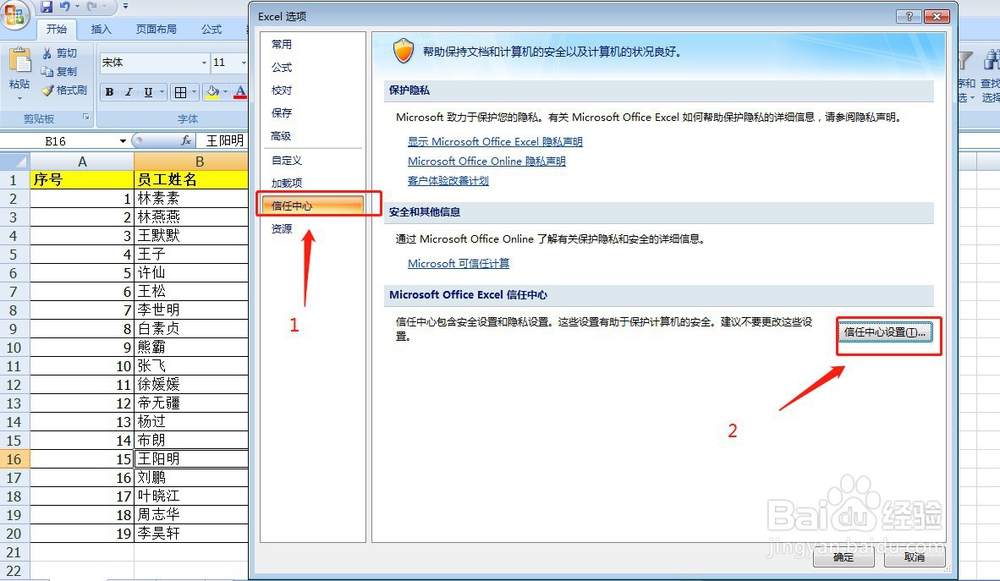Screen dimensions: 1000x581
Task: Open the 宋体 font name dropdown
Action: point(204,63)
